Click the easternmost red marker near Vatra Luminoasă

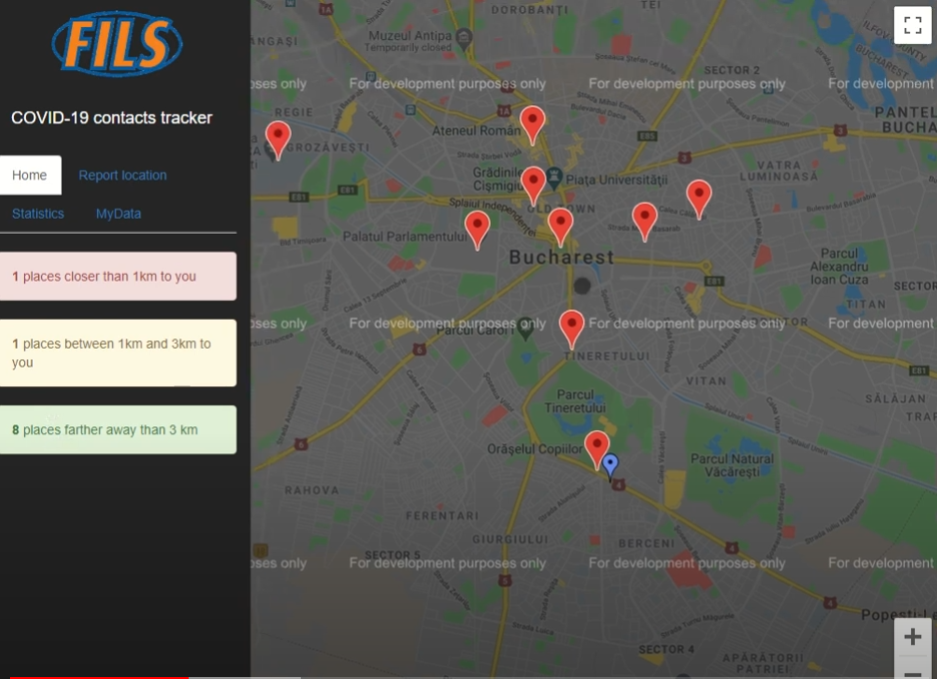[699, 197]
